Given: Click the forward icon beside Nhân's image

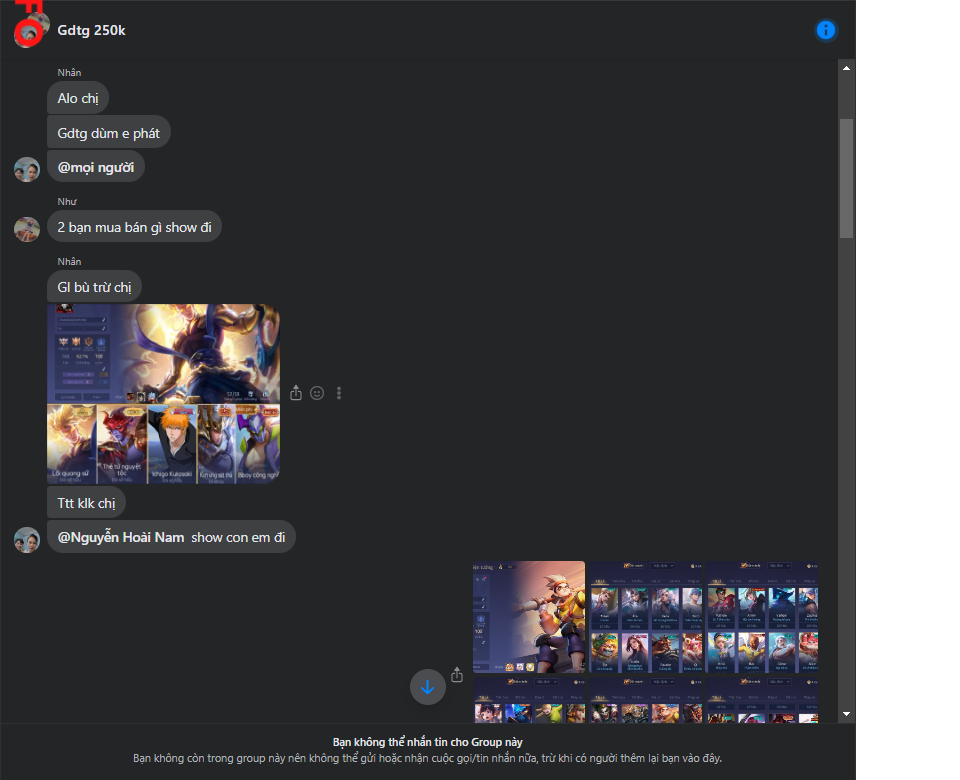Looking at the screenshot, I should 296,393.
